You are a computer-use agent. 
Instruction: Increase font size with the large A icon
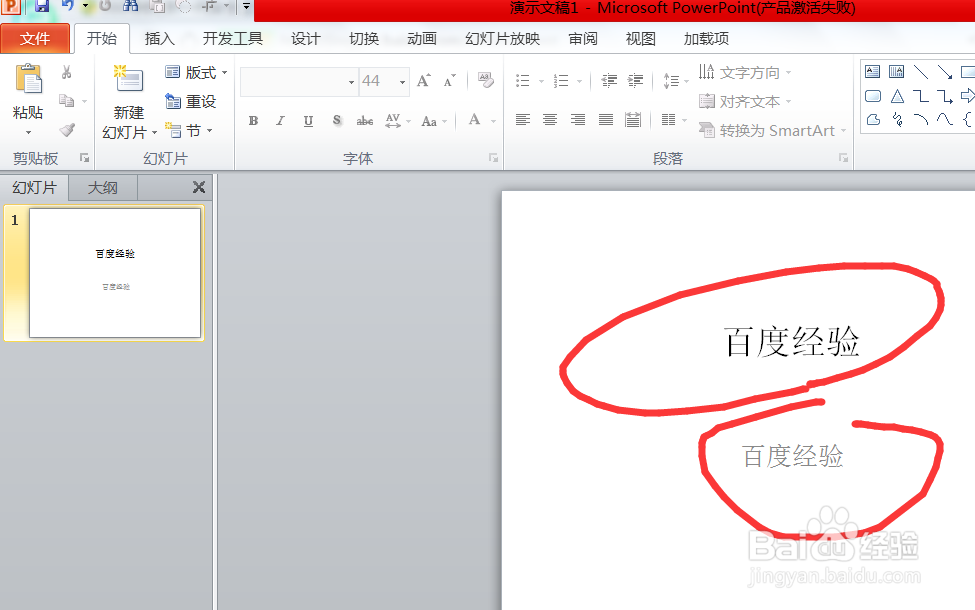[423, 81]
